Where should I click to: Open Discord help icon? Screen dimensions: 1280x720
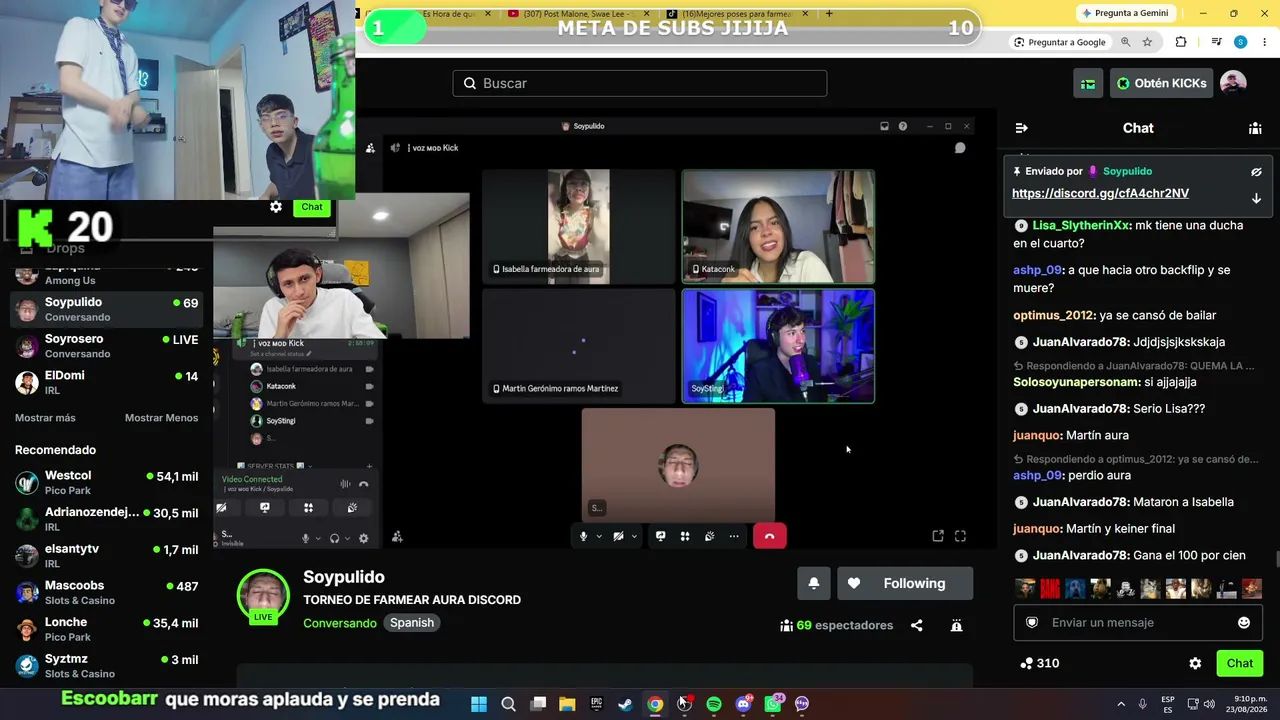pos(903,126)
